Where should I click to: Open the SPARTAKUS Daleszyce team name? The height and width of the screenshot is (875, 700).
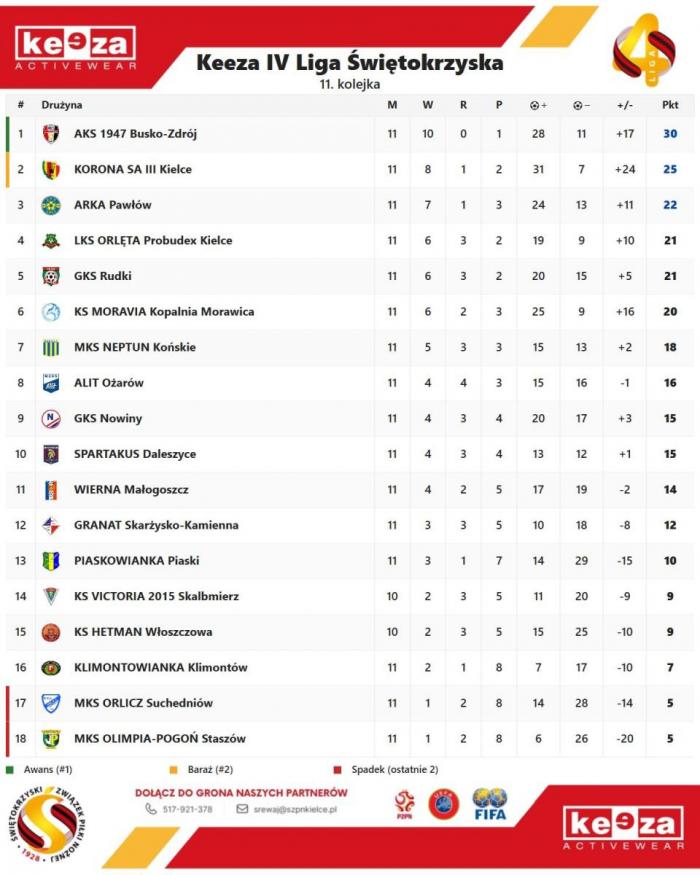coord(134,454)
